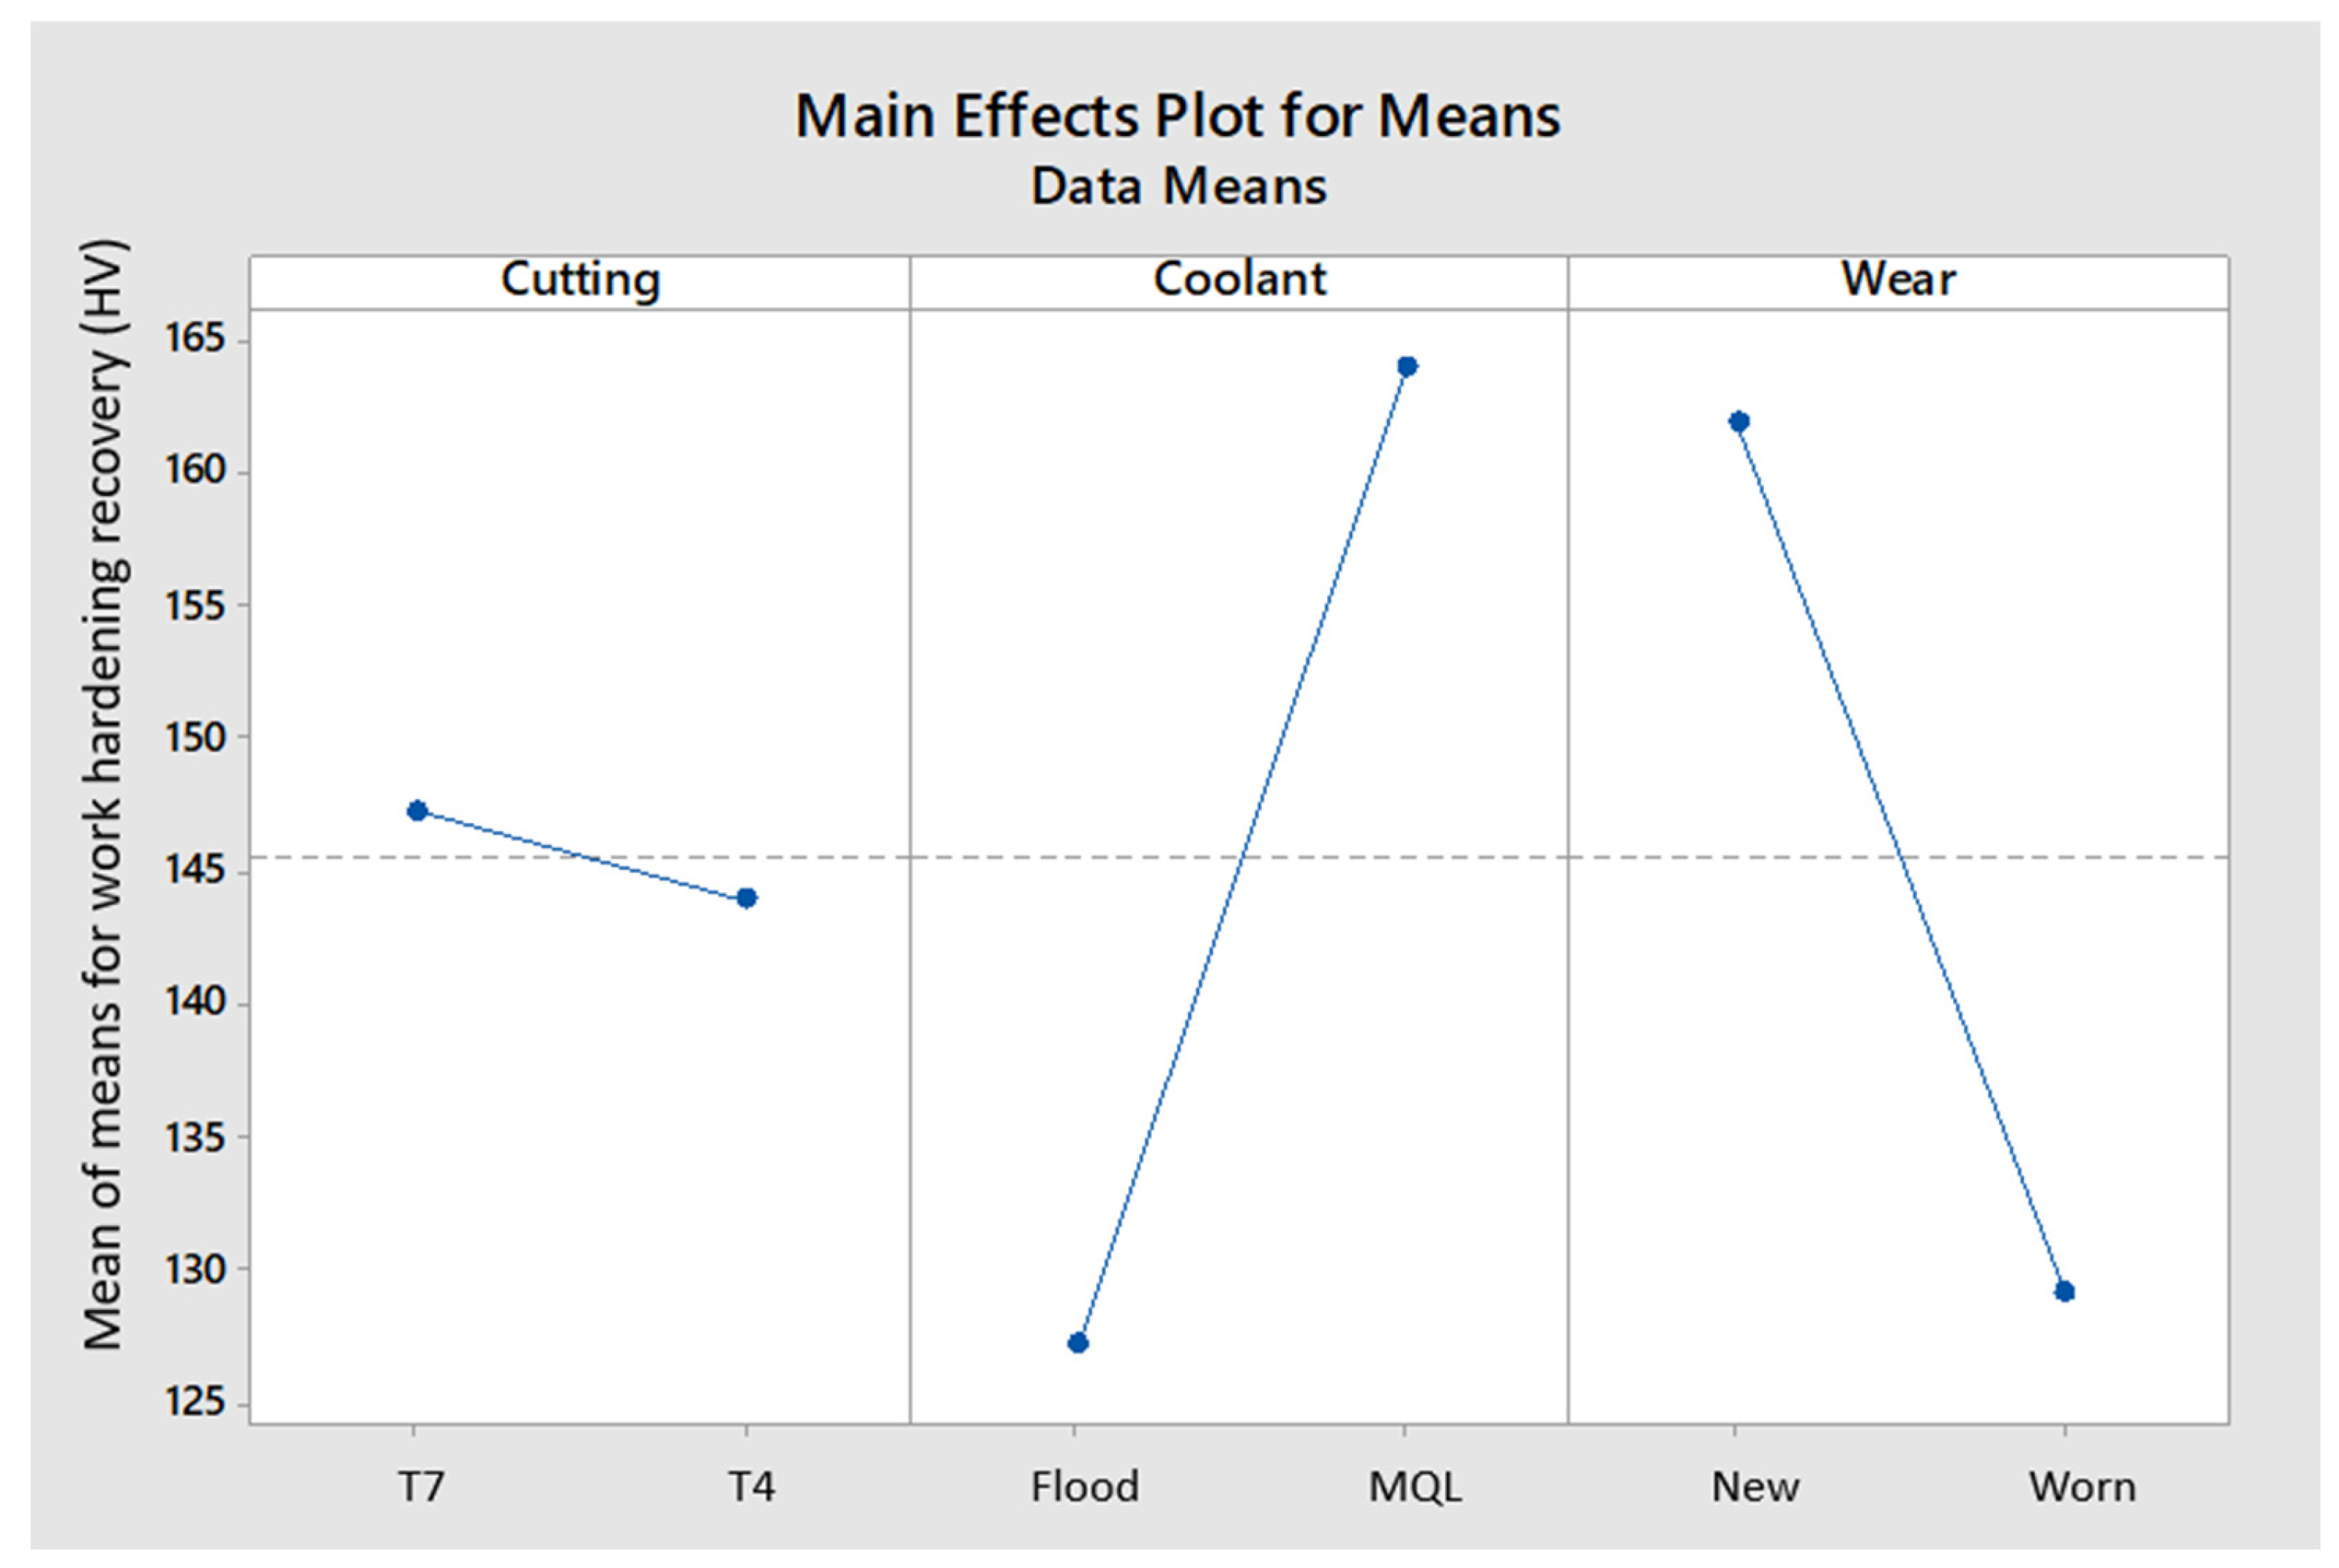Select the Coolant panel header

1239,280
